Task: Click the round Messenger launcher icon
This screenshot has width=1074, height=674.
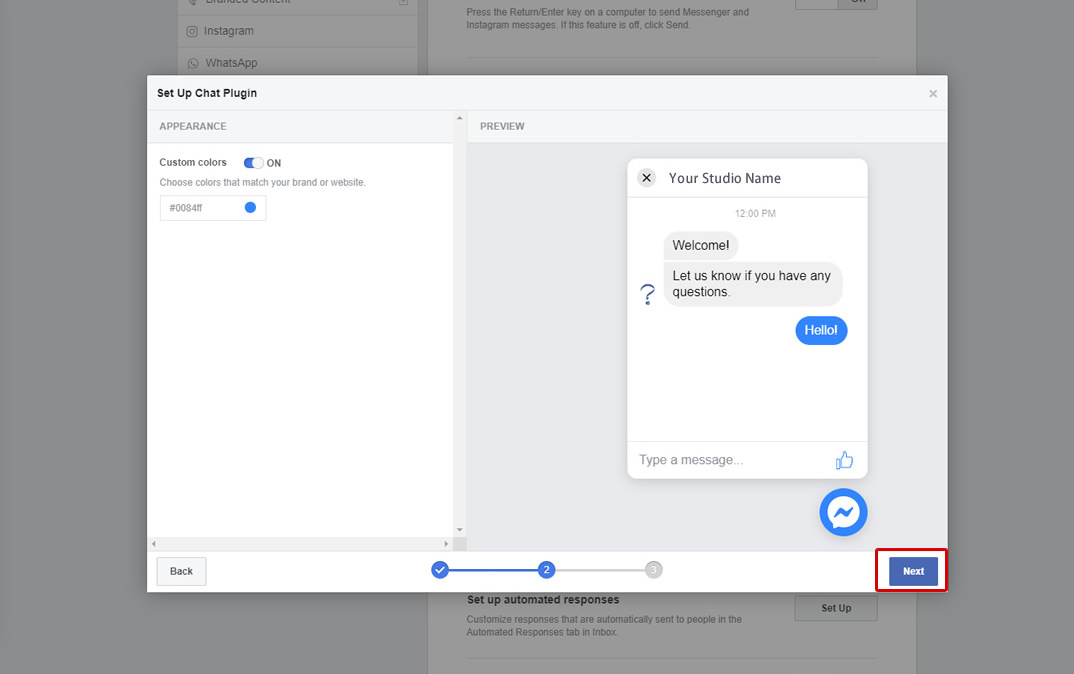Action: [x=843, y=512]
